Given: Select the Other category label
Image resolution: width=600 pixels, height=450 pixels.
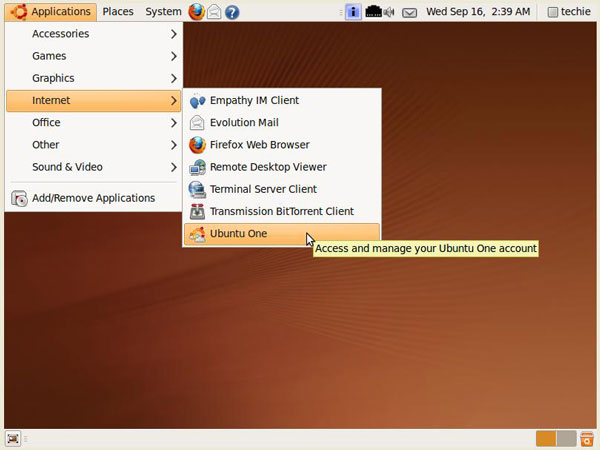Looking at the screenshot, I should click(46, 145).
